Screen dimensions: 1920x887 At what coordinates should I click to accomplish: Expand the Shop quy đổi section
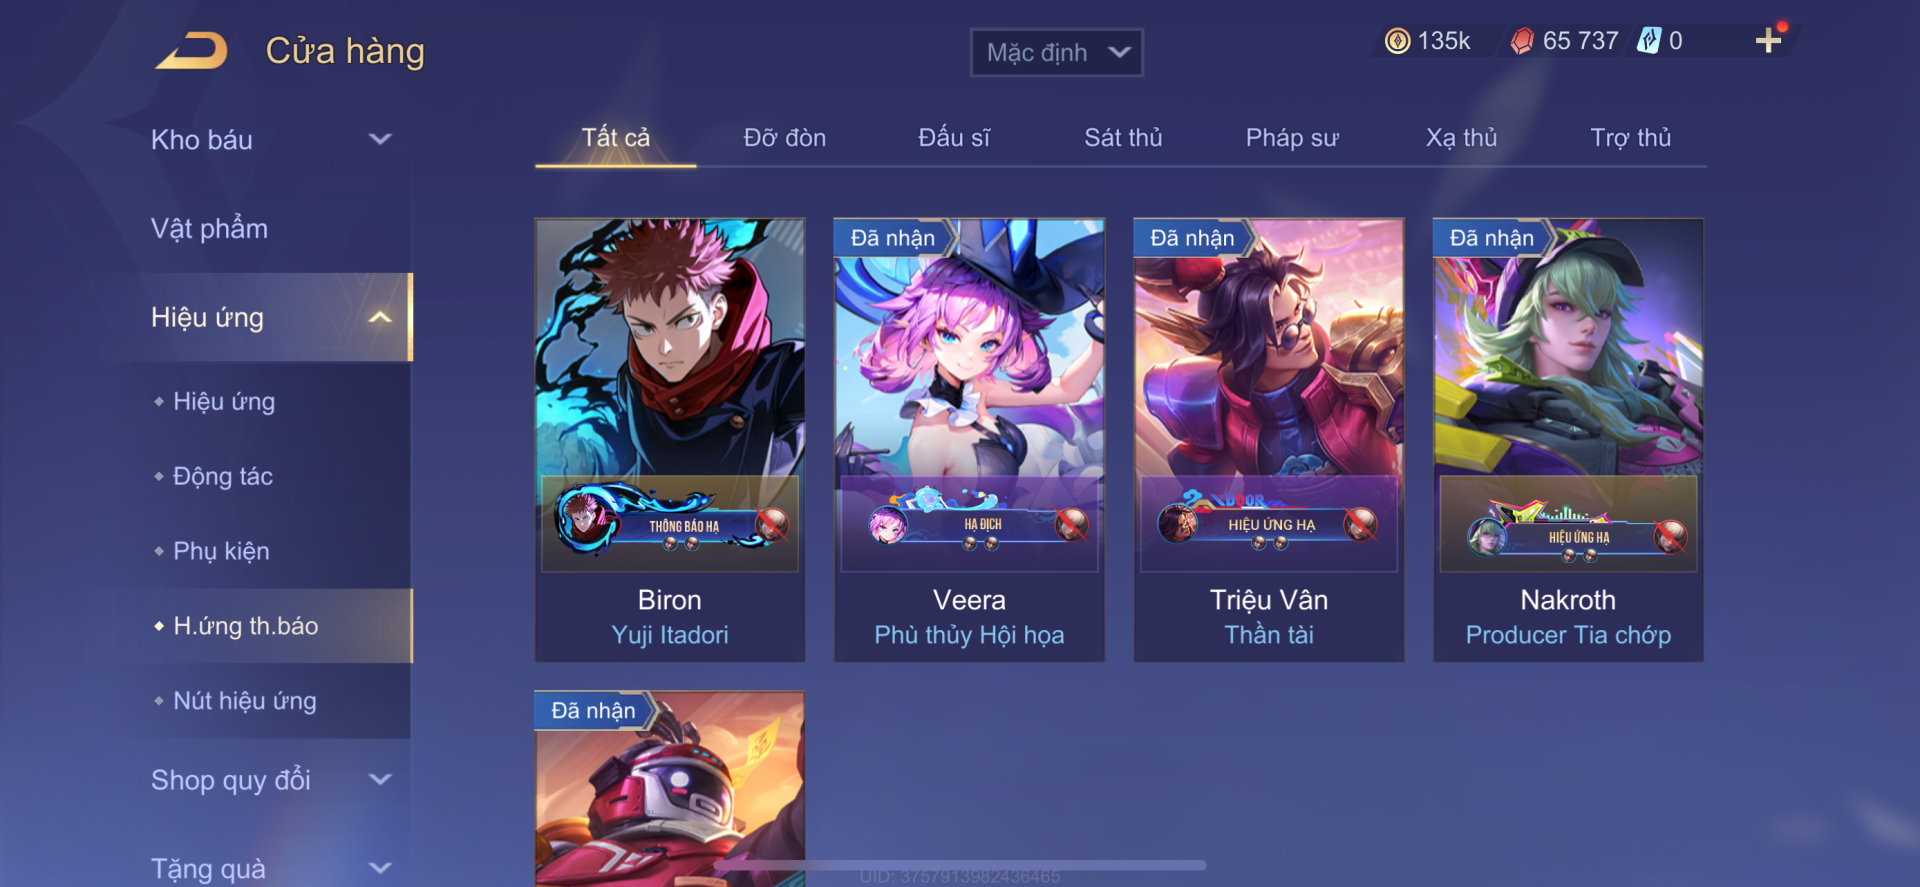[x=270, y=780]
